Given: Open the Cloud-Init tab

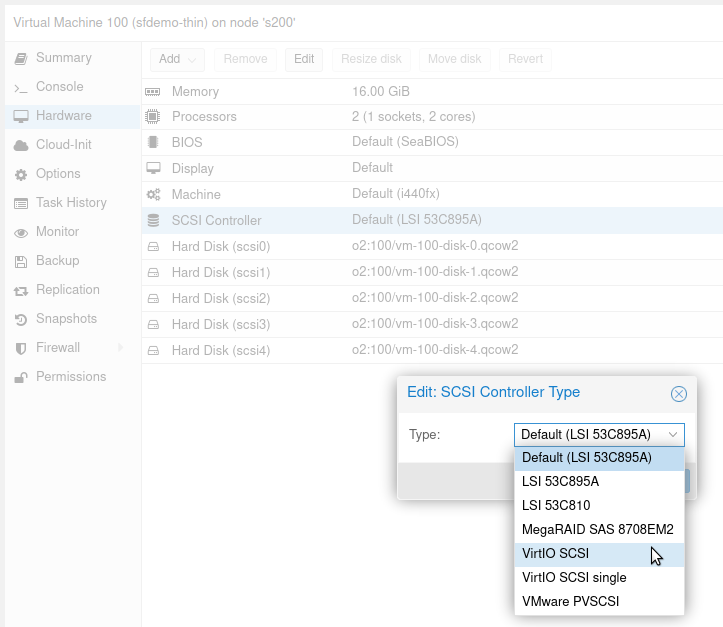Looking at the screenshot, I should click(x=72, y=145).
